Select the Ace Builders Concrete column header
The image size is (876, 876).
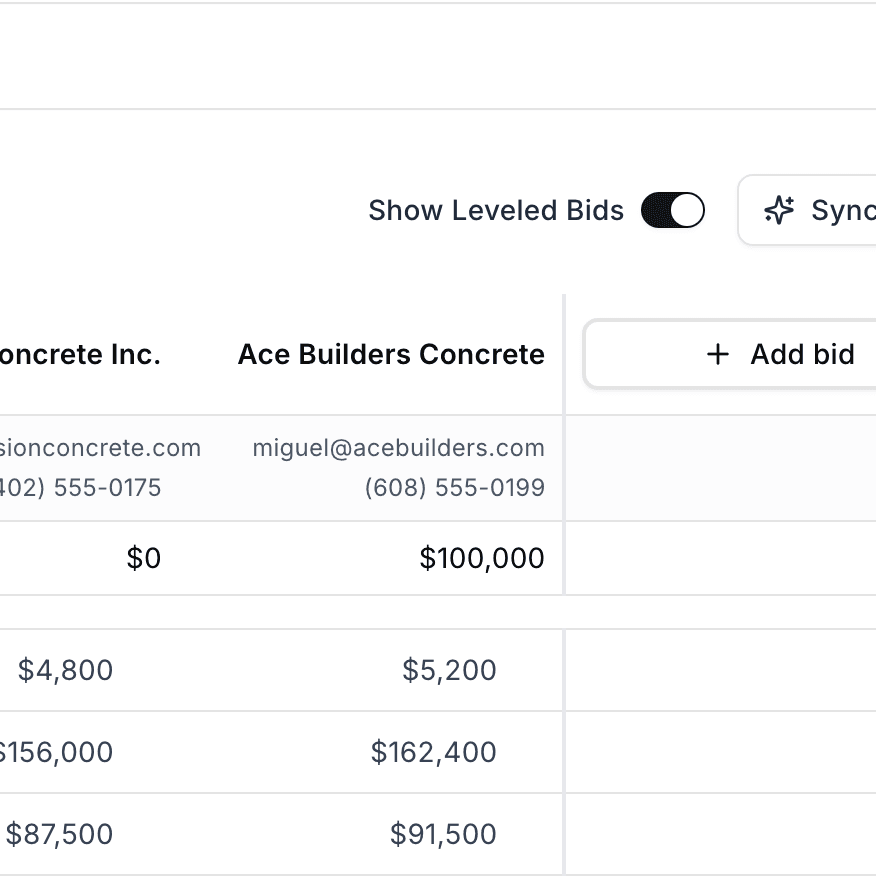391,354
